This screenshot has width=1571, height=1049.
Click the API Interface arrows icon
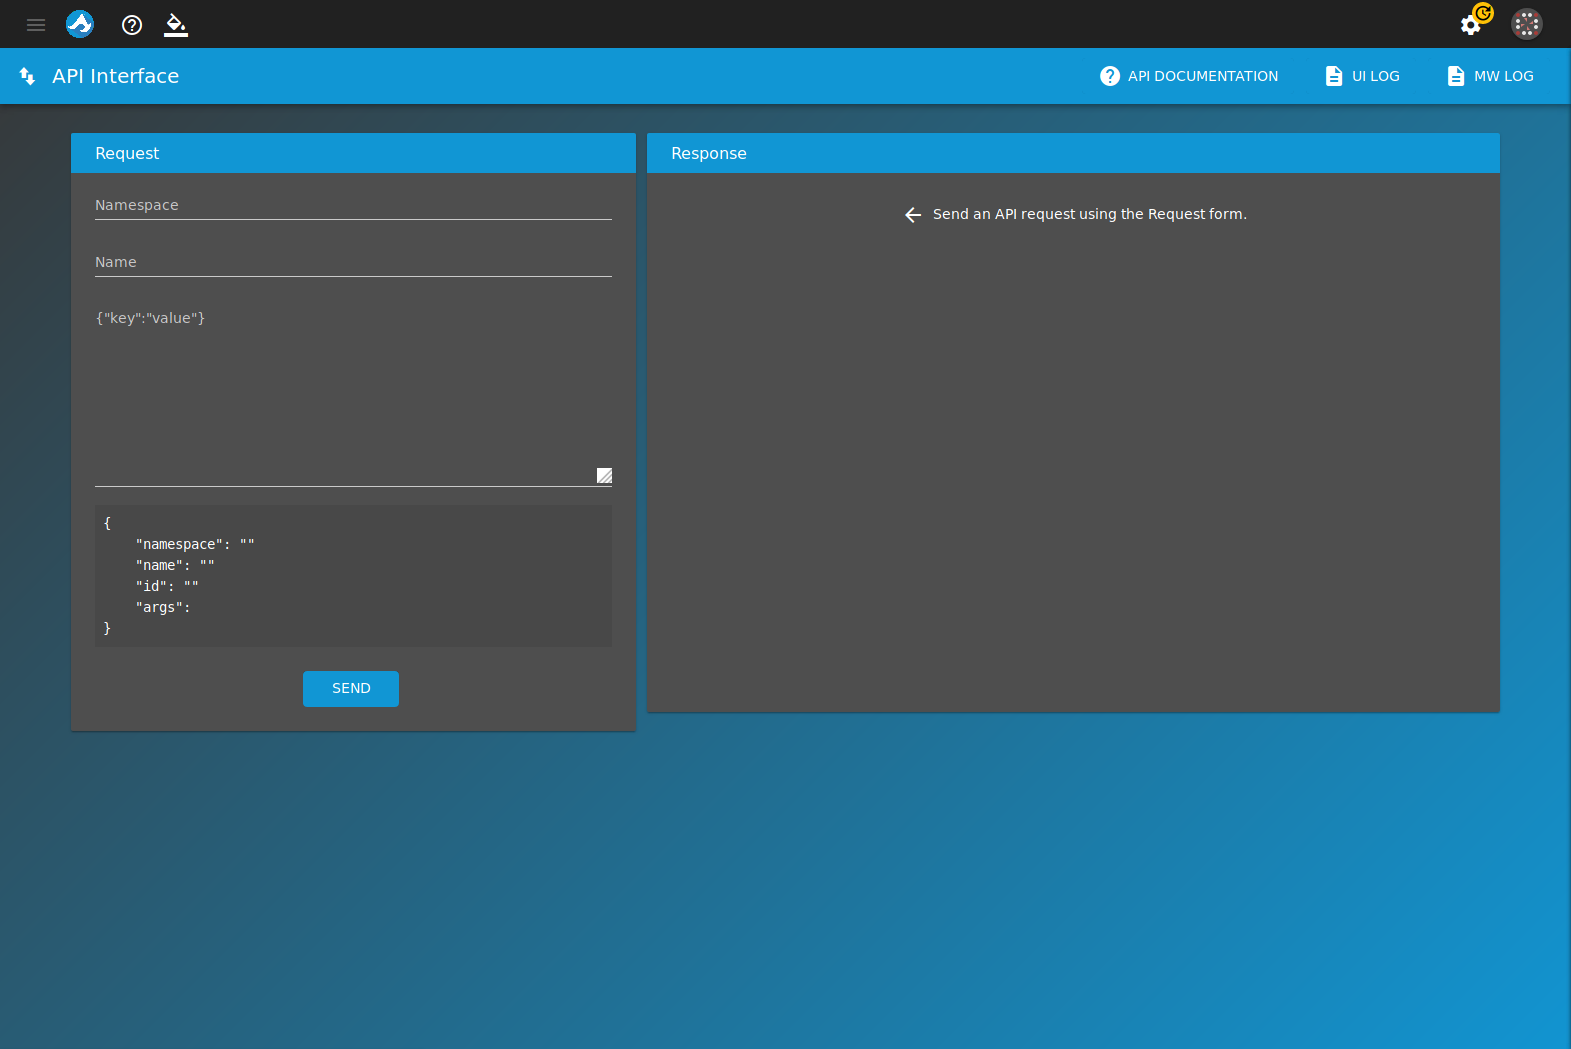coord(28,76)
